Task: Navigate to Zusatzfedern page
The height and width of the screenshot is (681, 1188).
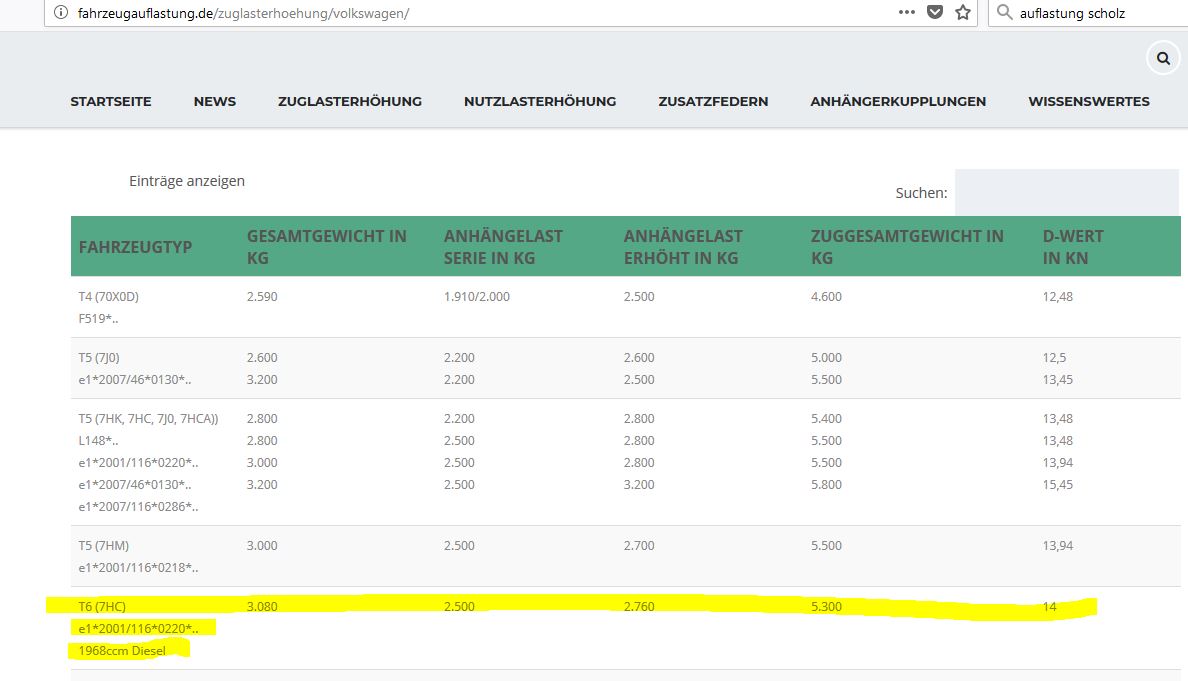Action: tap(713, 101)
